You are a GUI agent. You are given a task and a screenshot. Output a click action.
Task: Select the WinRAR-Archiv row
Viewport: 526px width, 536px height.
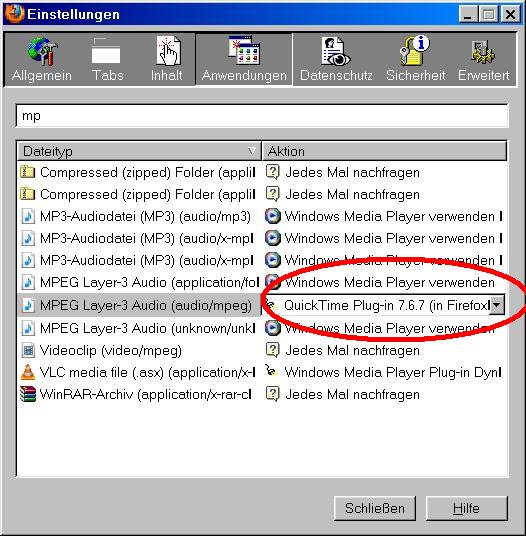[262, 394]
